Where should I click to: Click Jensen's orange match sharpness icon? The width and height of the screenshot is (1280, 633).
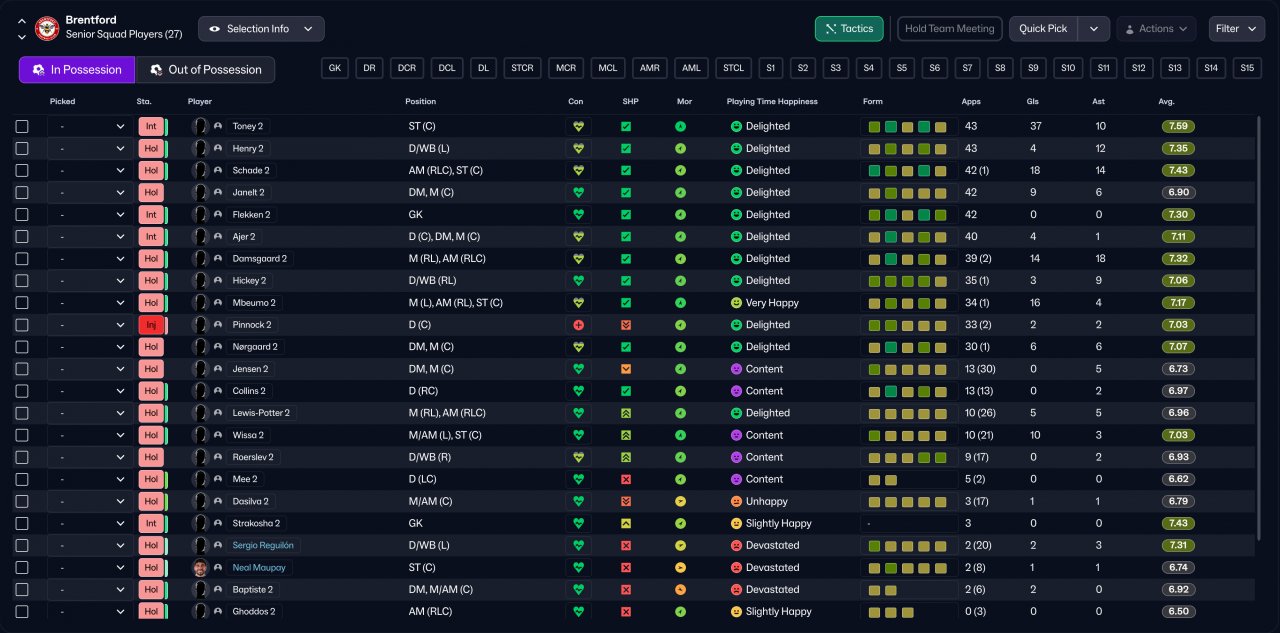626,369
